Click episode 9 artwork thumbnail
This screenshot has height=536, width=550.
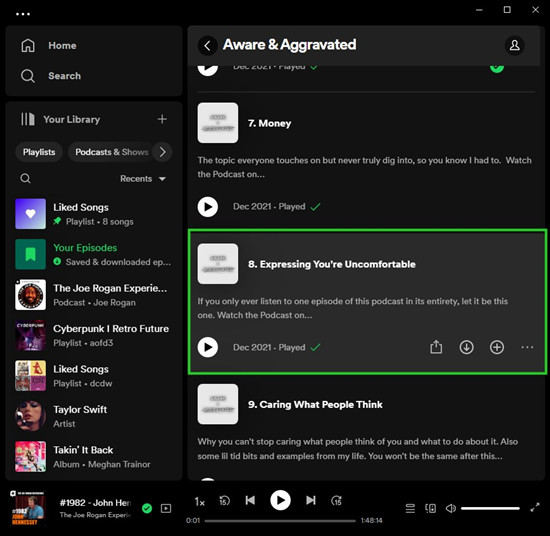(x=218, y=404)
